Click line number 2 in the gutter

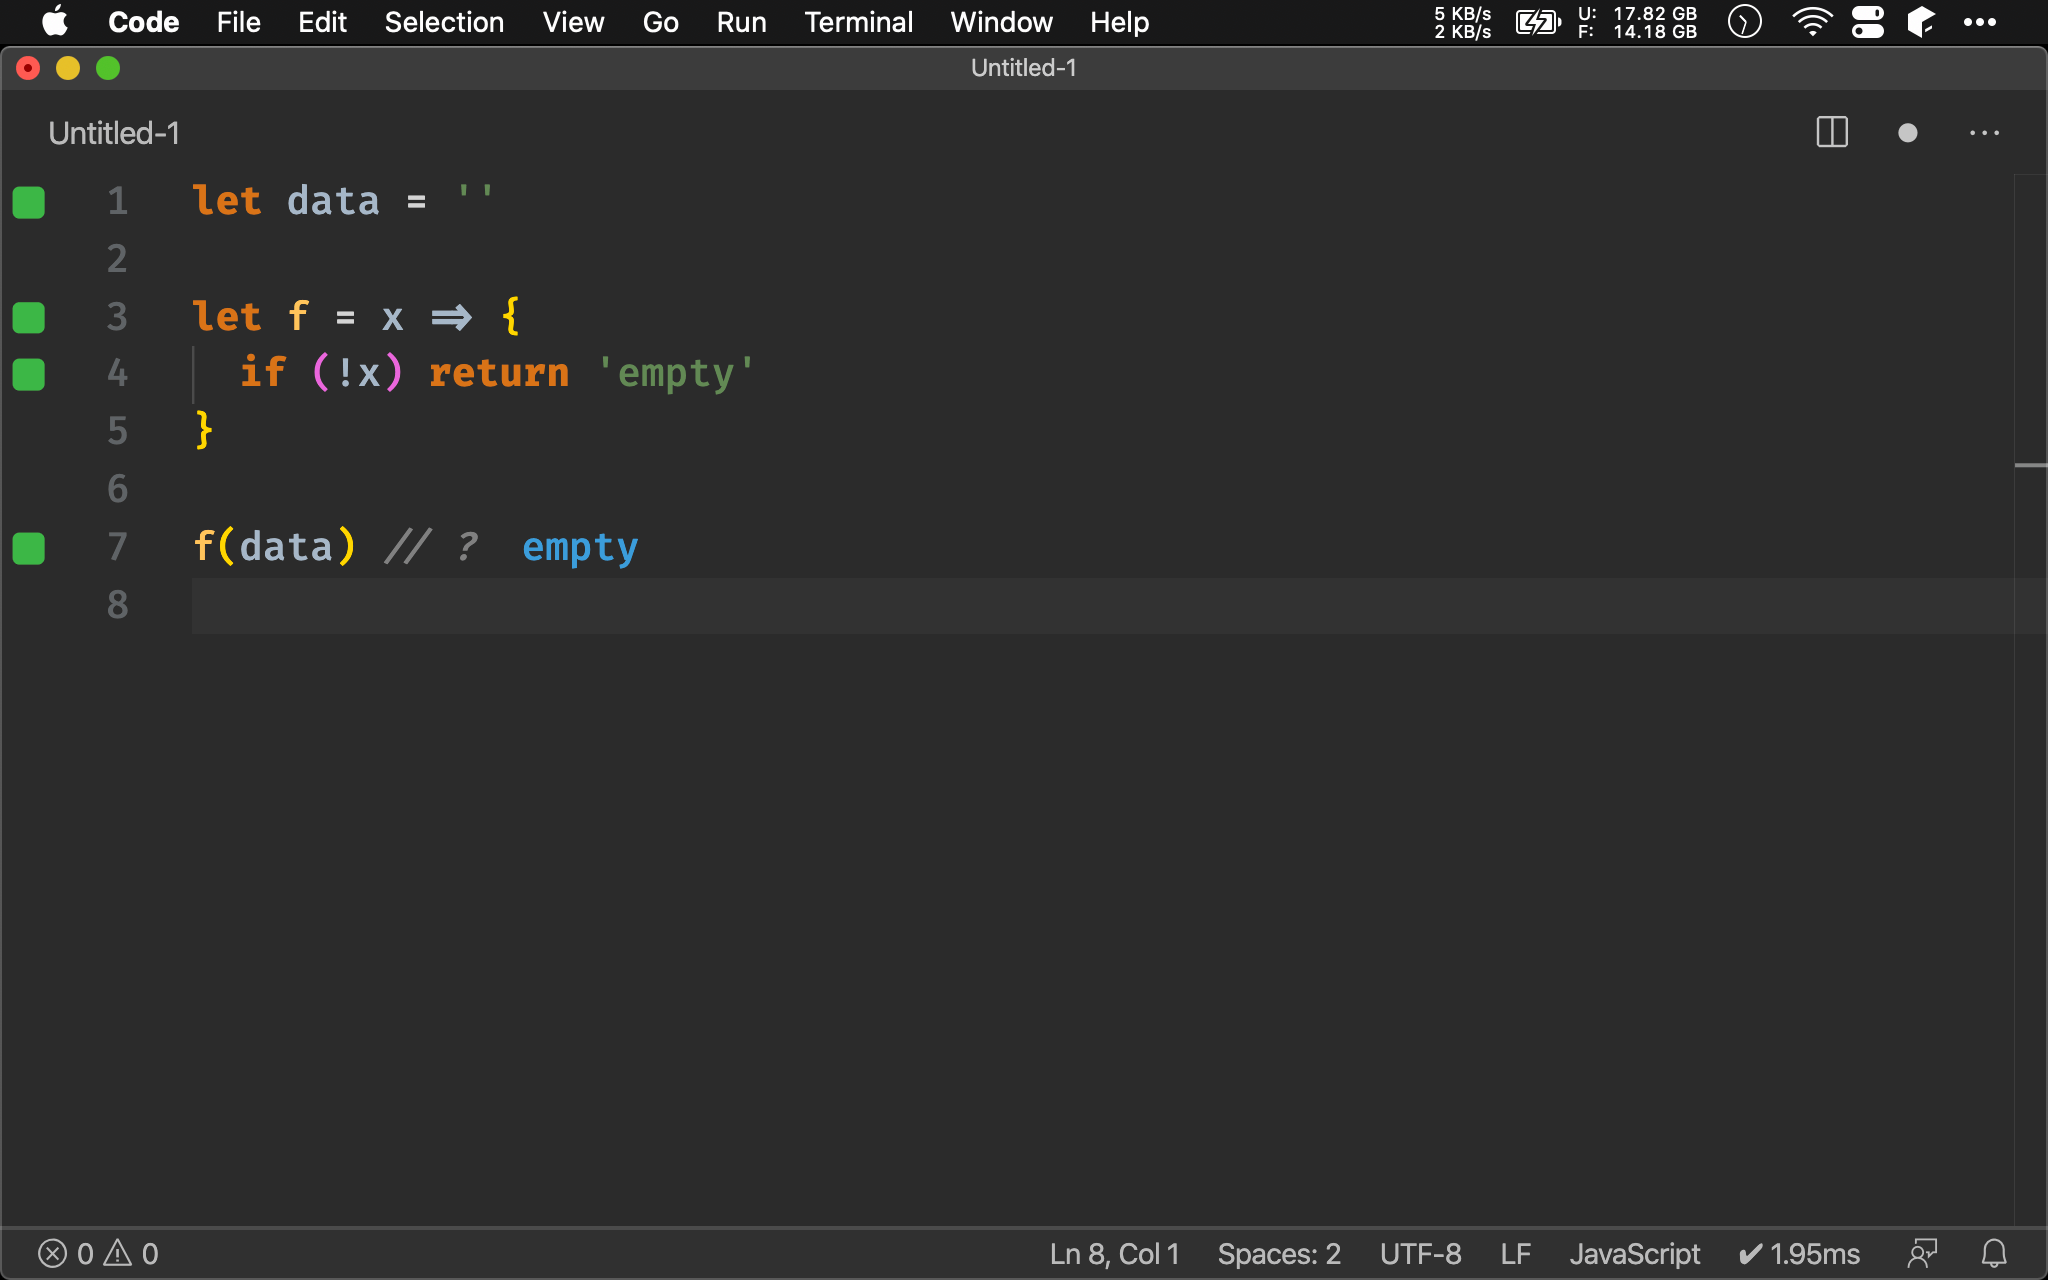coord(118,259)
